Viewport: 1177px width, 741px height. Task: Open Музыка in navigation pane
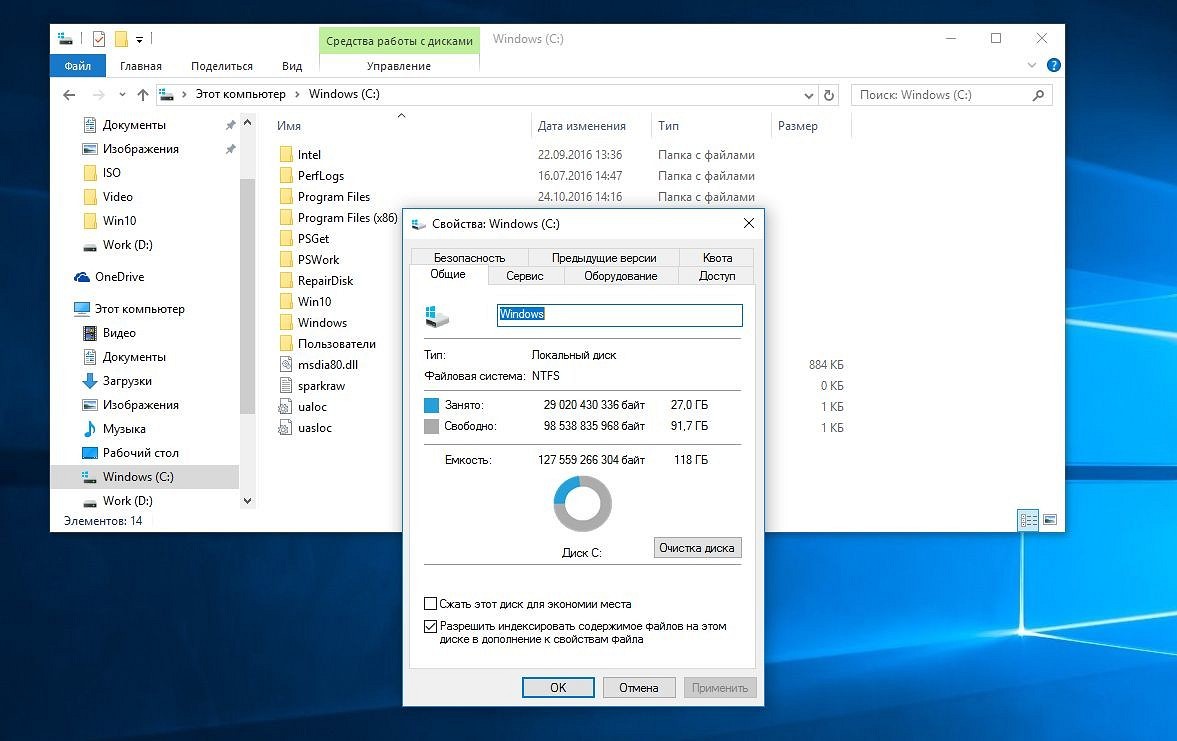click(124, 429)
